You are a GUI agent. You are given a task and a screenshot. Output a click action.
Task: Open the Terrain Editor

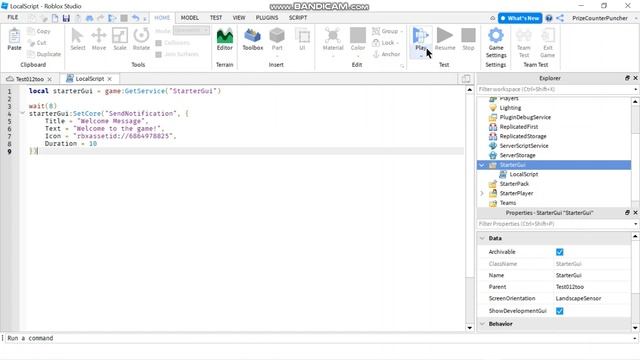(x=224, y=39)
